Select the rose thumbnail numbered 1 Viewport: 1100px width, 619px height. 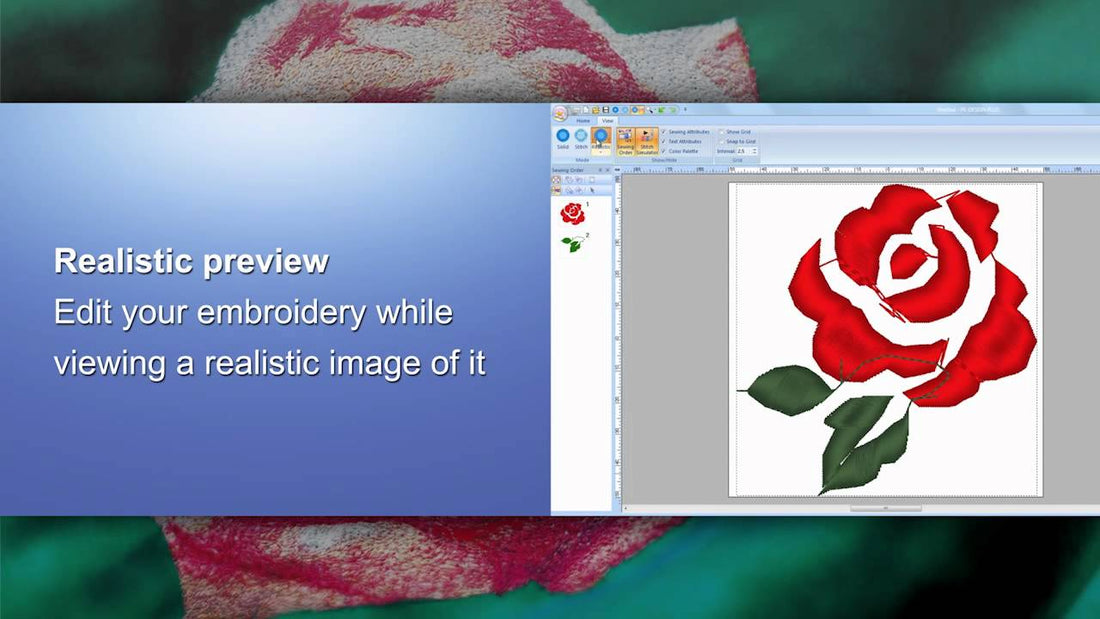573,213
